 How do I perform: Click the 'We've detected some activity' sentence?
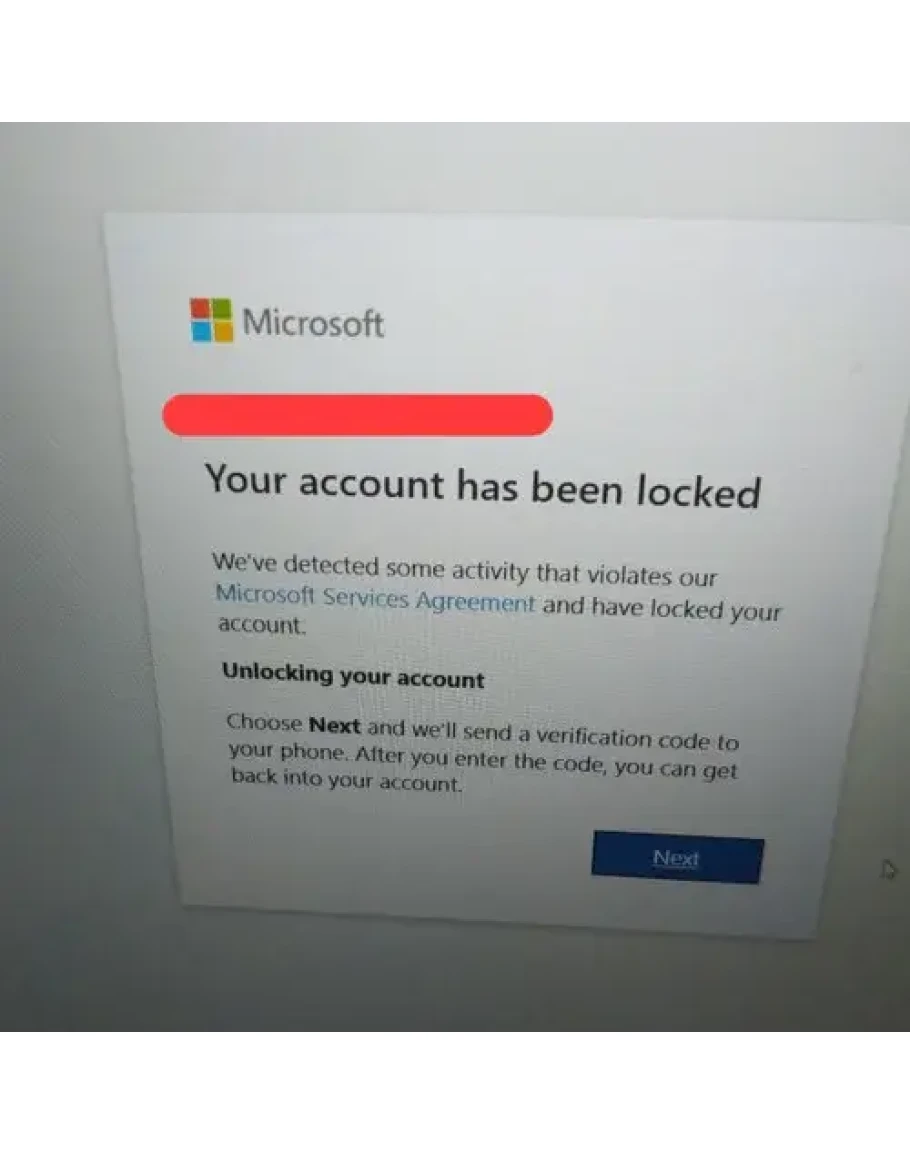[x=464, y=569]
